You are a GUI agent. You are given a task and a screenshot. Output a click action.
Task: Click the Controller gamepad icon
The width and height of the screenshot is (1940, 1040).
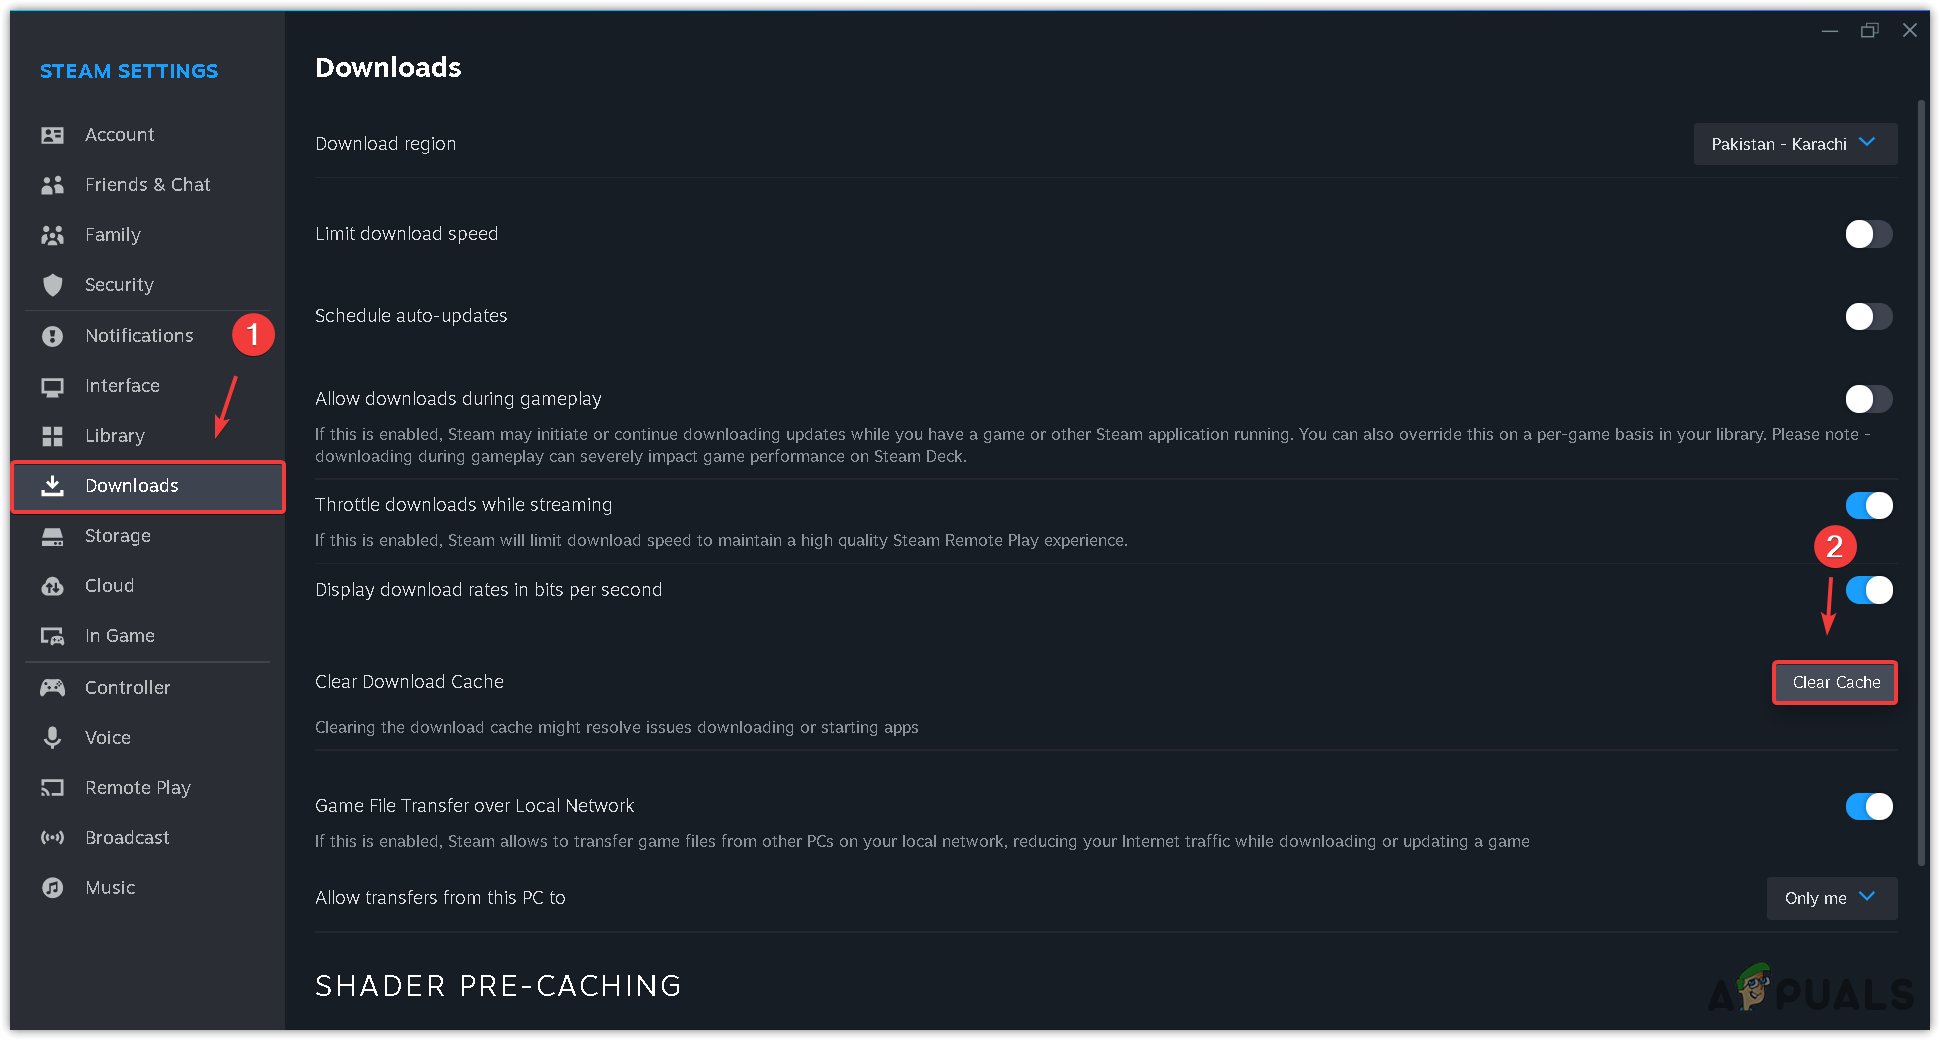tap(53, 688)
